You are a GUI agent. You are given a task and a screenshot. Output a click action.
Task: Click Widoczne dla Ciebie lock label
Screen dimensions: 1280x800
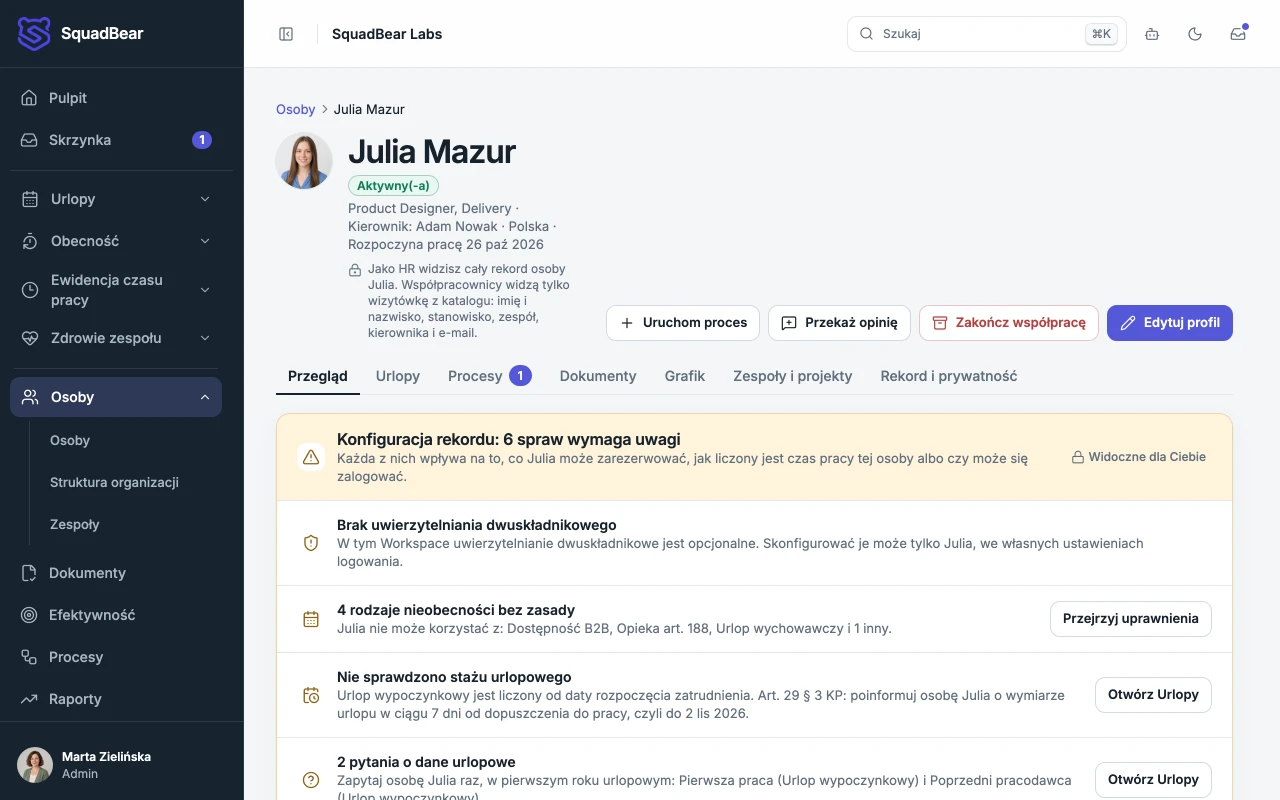[x=1139, y=457]
